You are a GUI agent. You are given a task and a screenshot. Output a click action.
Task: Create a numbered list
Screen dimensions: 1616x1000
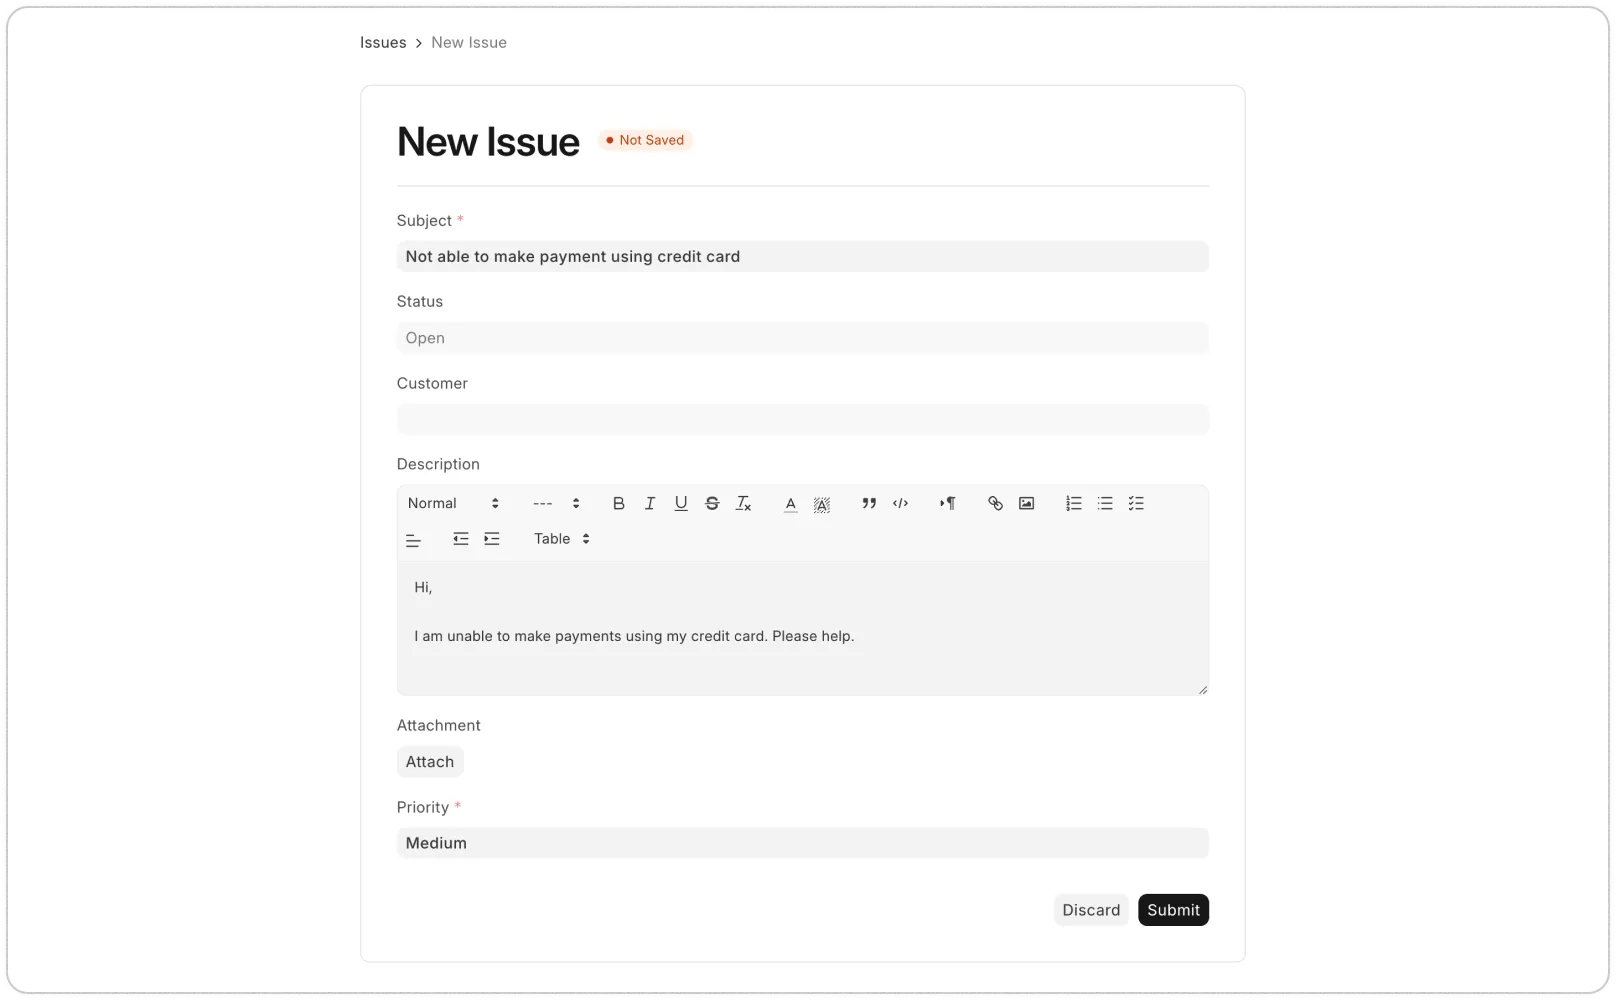click(1073, 503)
